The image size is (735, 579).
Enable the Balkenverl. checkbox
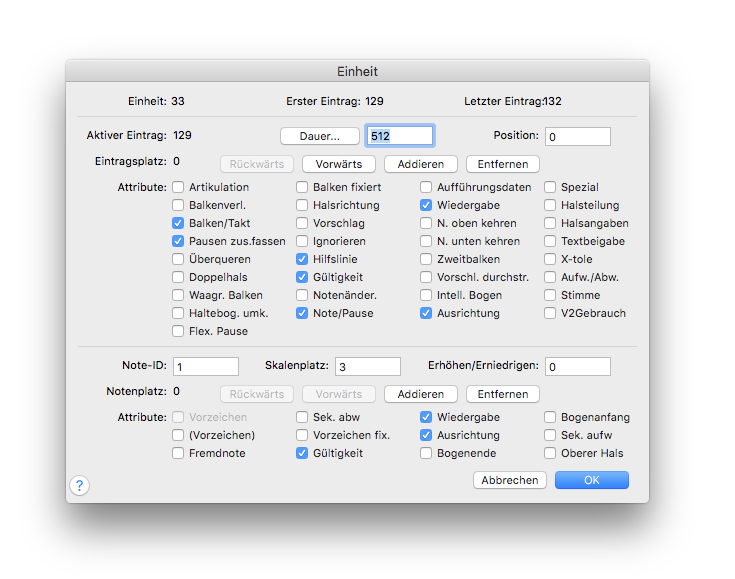178,205
